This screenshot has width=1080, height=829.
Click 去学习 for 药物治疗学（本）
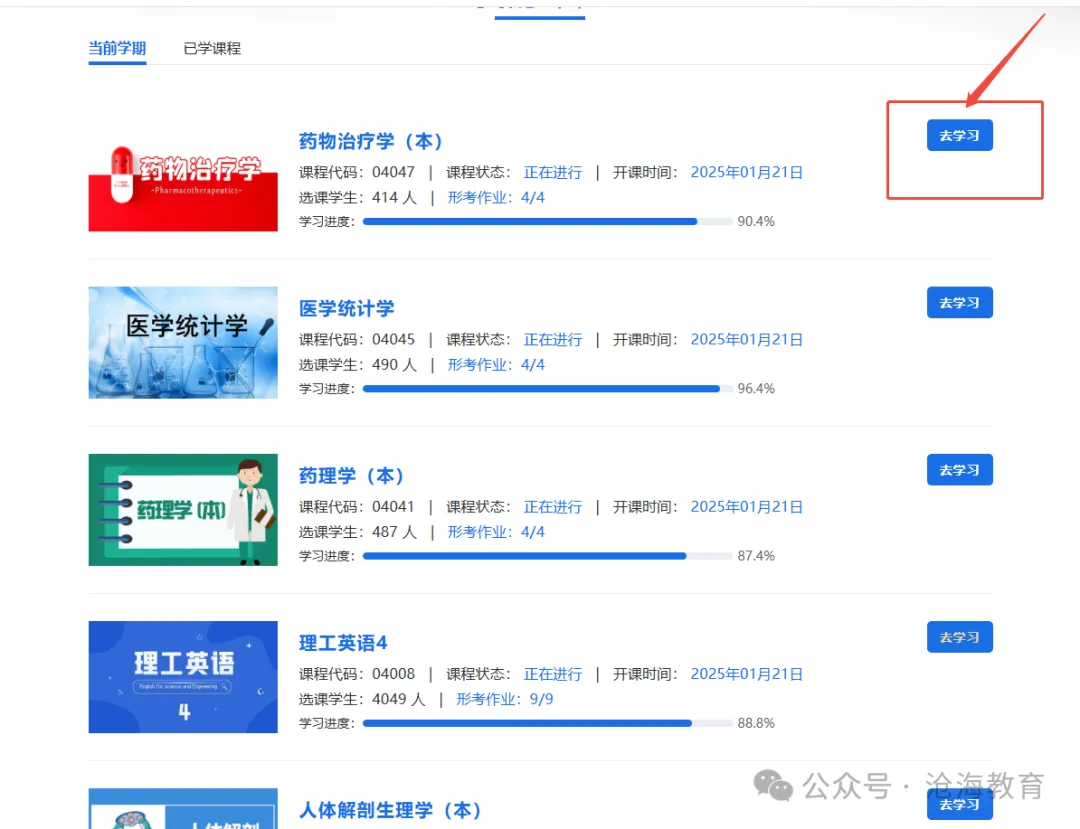tap(959, 135)
